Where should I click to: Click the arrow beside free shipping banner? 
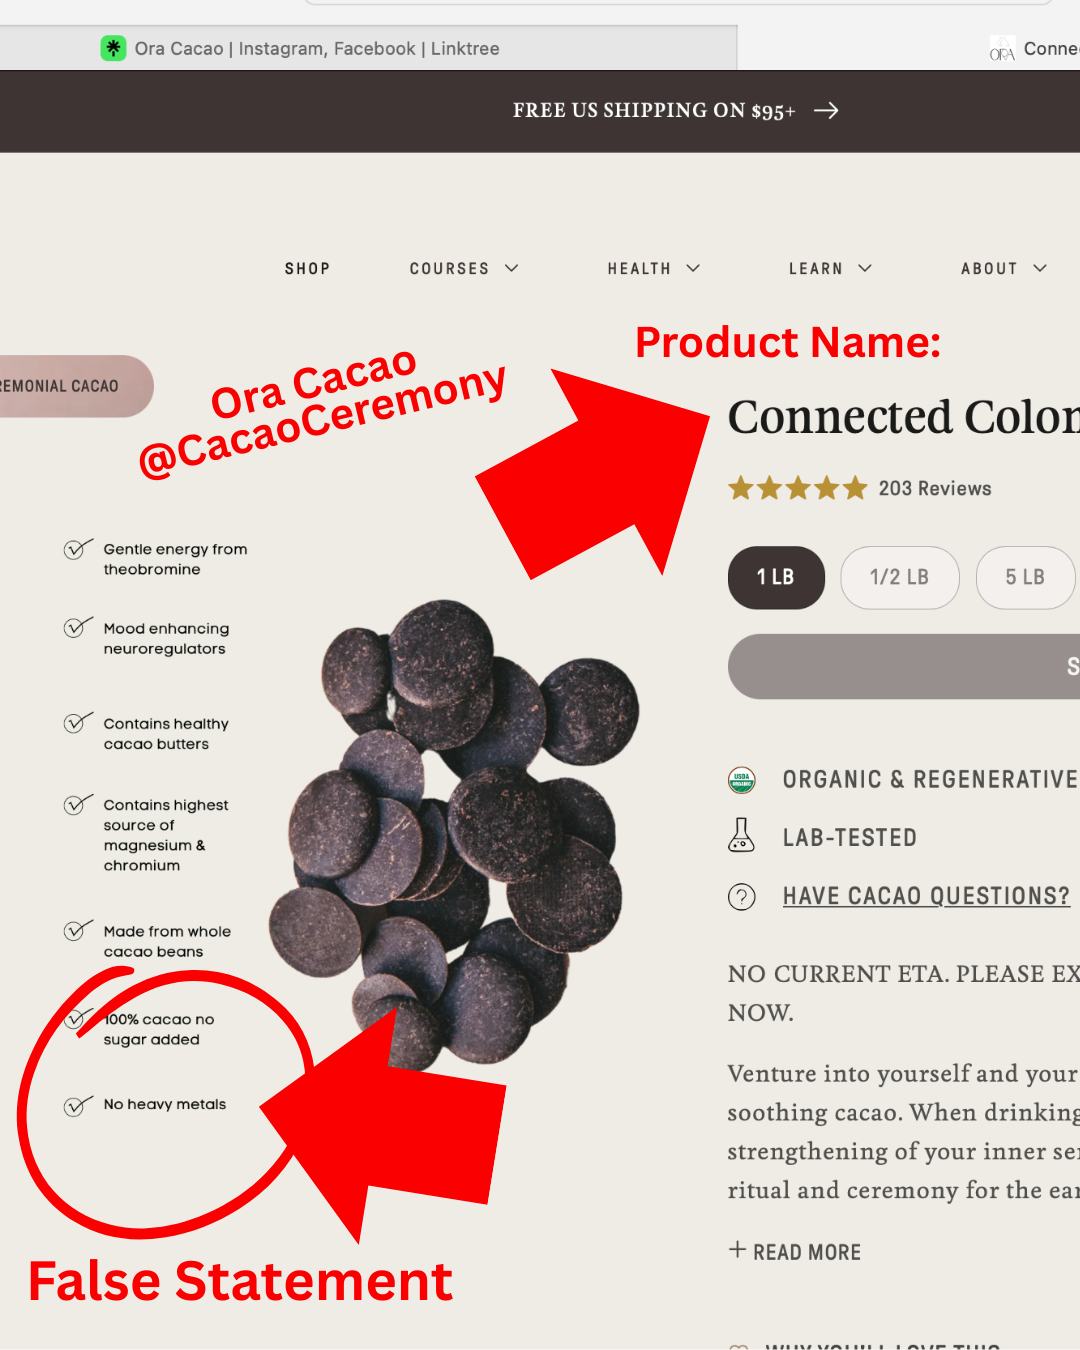pyautogui.click(x=826, y=110)
